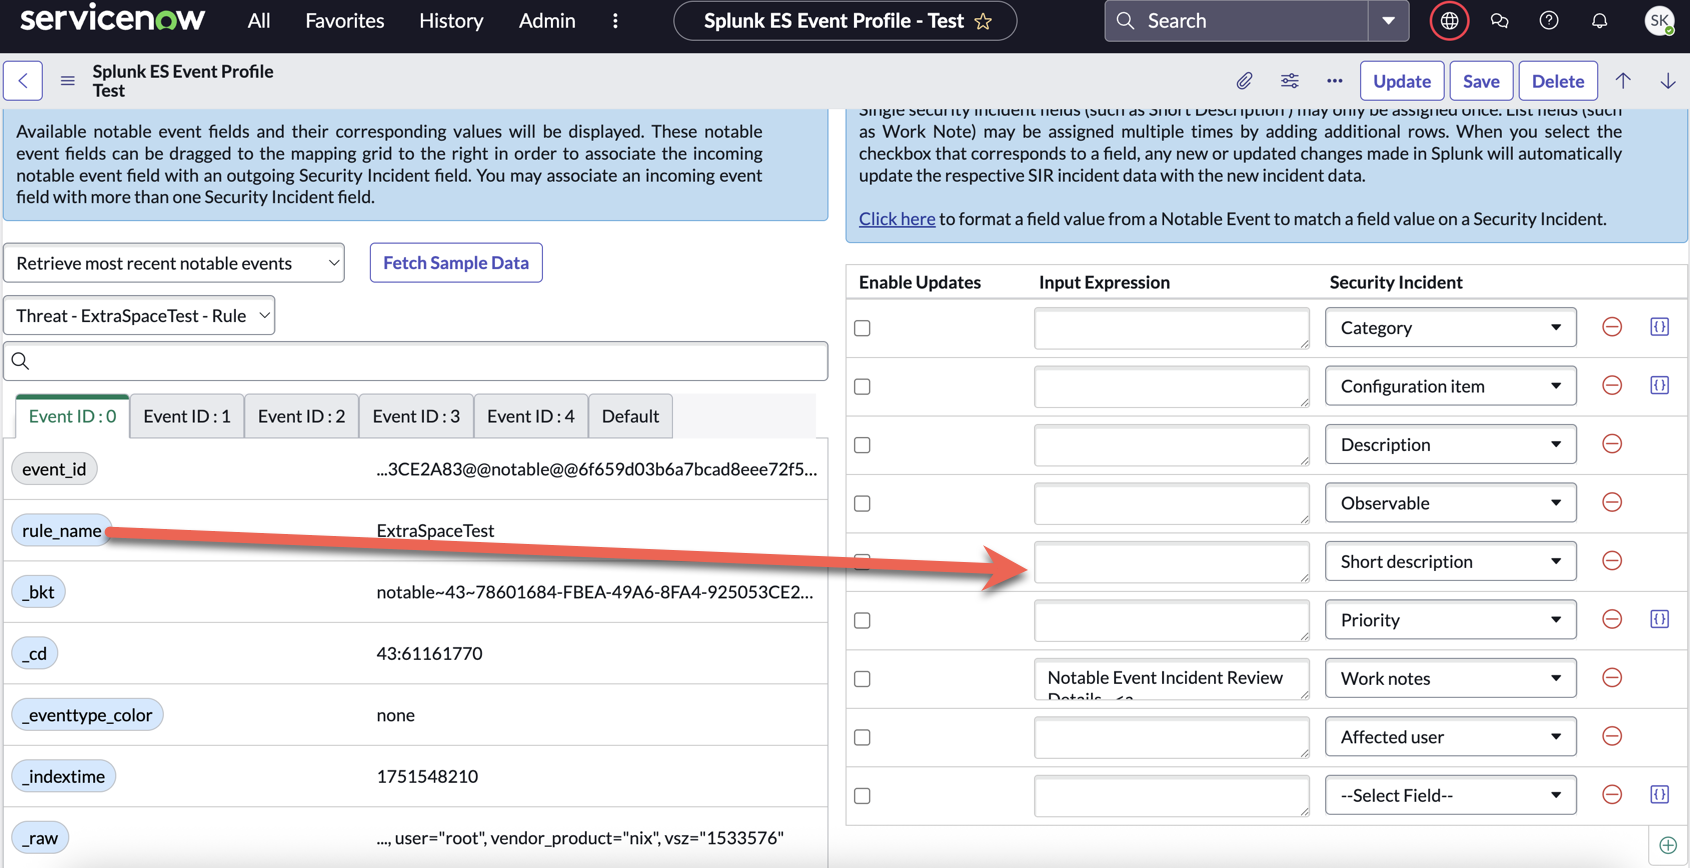The height and width of the screenshot is (868, 1690).
Task: Open the SK user avatar menu
Action: coord(1660,21)
